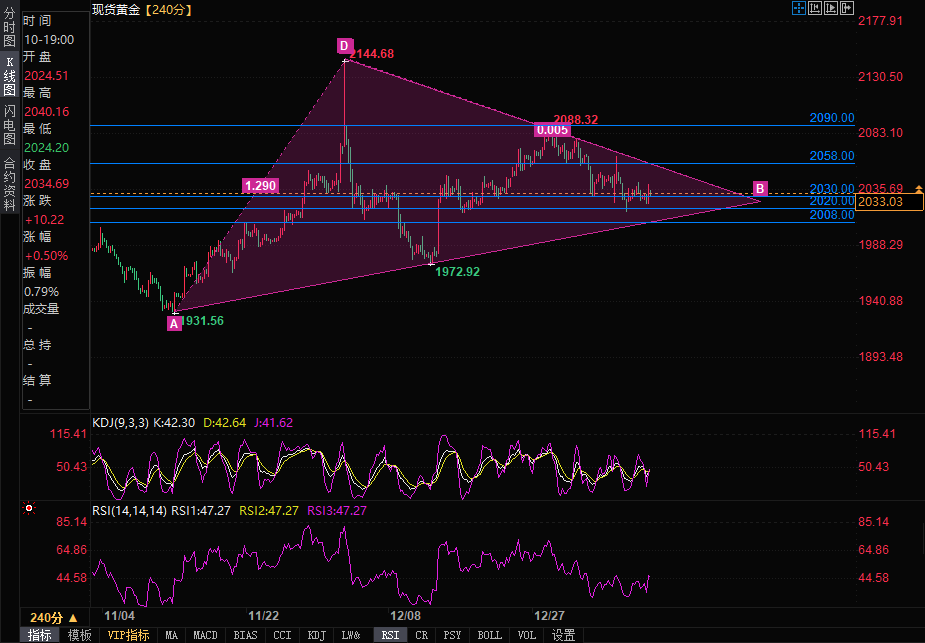Switch to the 模板 tab
The image size is (925, 643).
point(79,635)
